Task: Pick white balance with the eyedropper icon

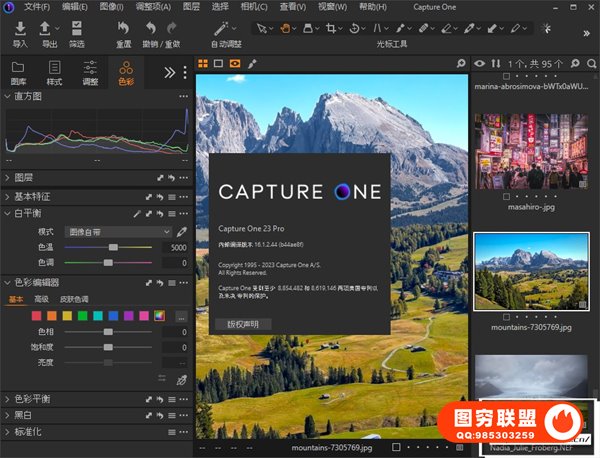Action: pyautogui.click(x=181, y=231)
